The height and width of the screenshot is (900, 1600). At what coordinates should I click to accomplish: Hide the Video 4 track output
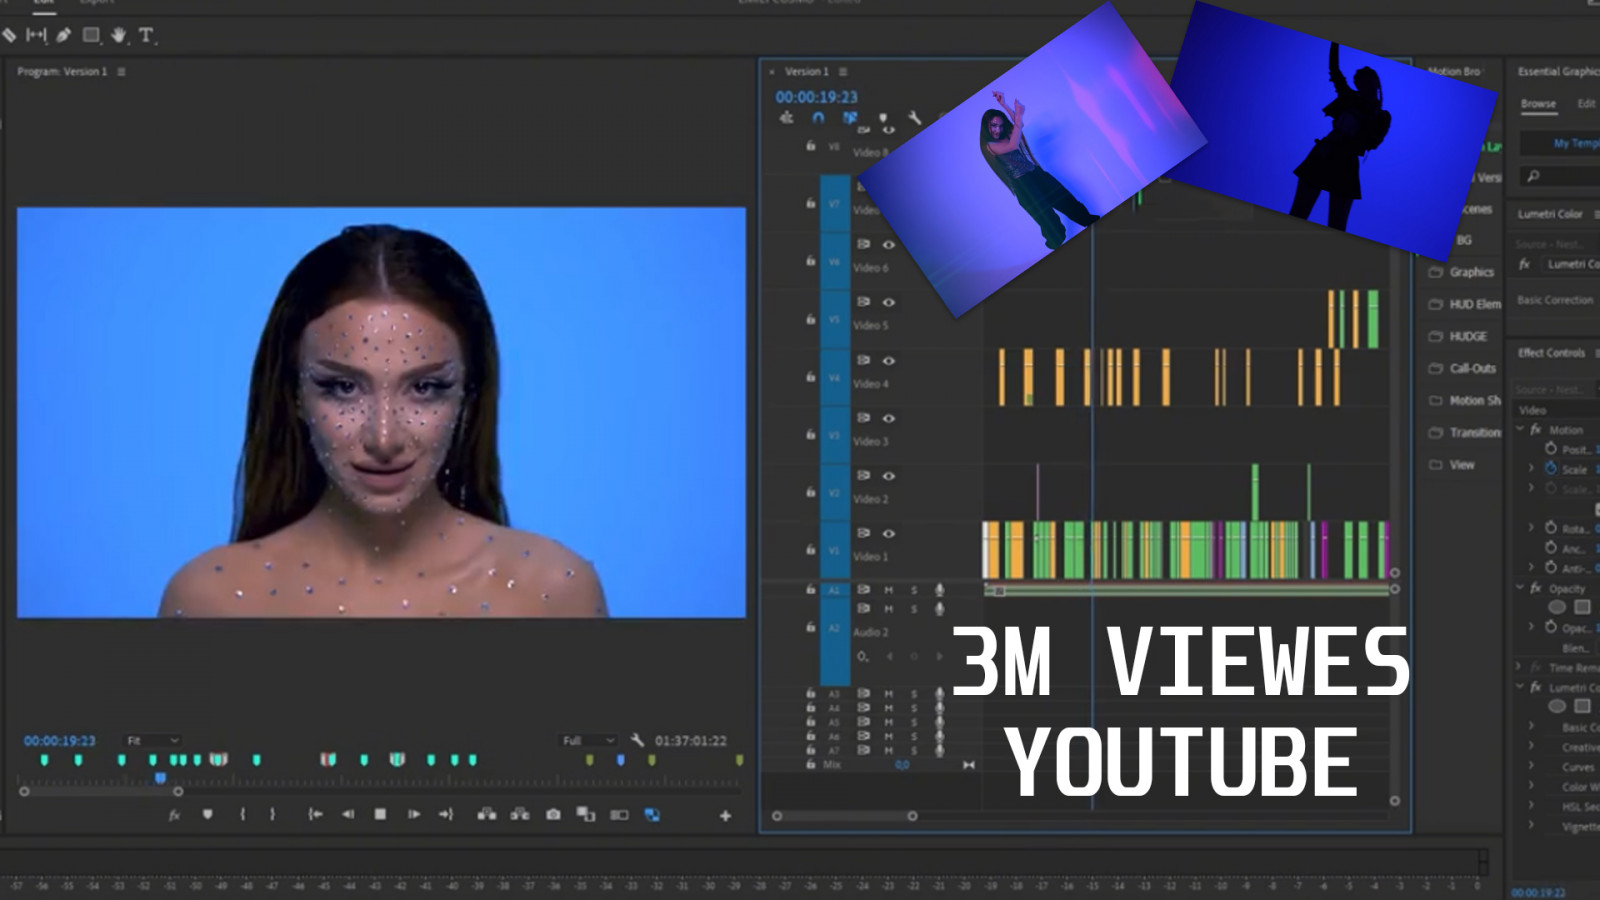click(x=888, y=360)
